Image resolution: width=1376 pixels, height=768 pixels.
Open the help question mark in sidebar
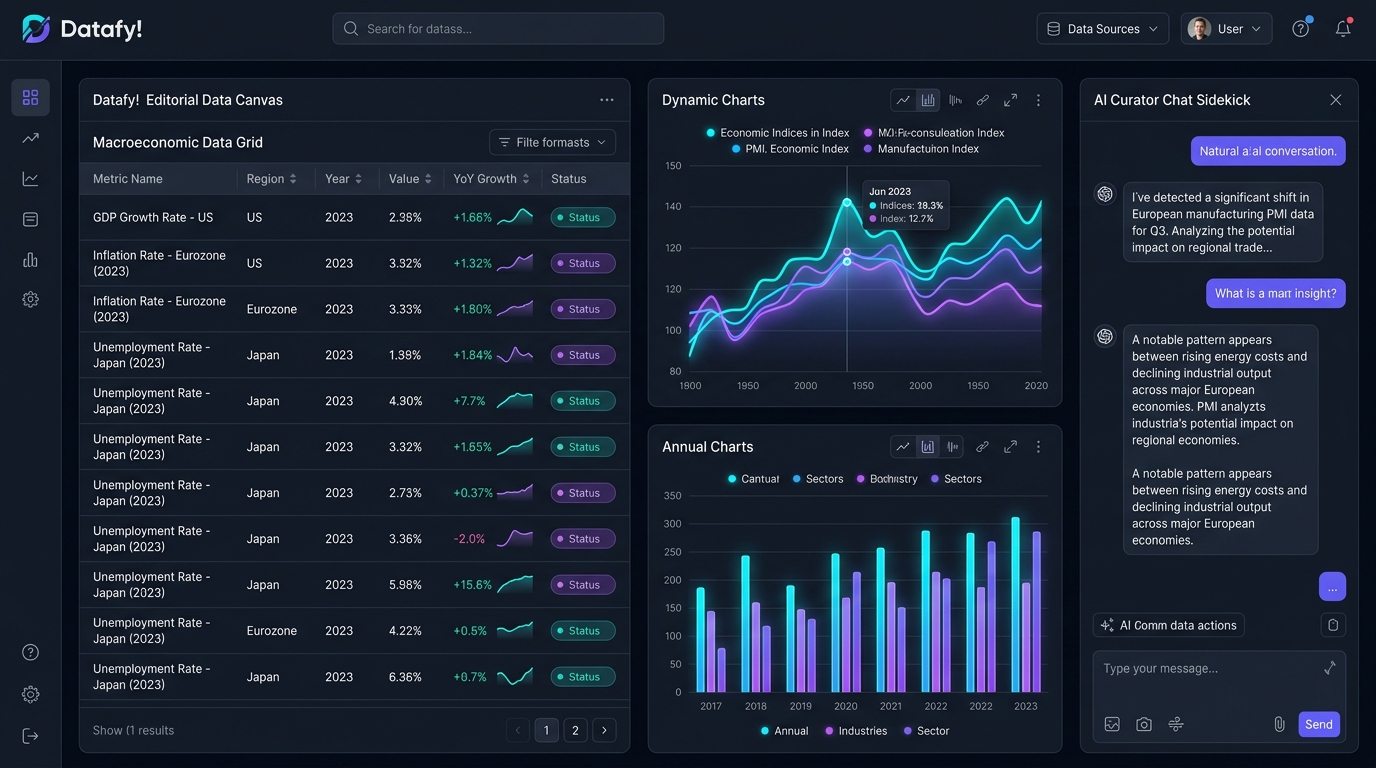point(30,652)
